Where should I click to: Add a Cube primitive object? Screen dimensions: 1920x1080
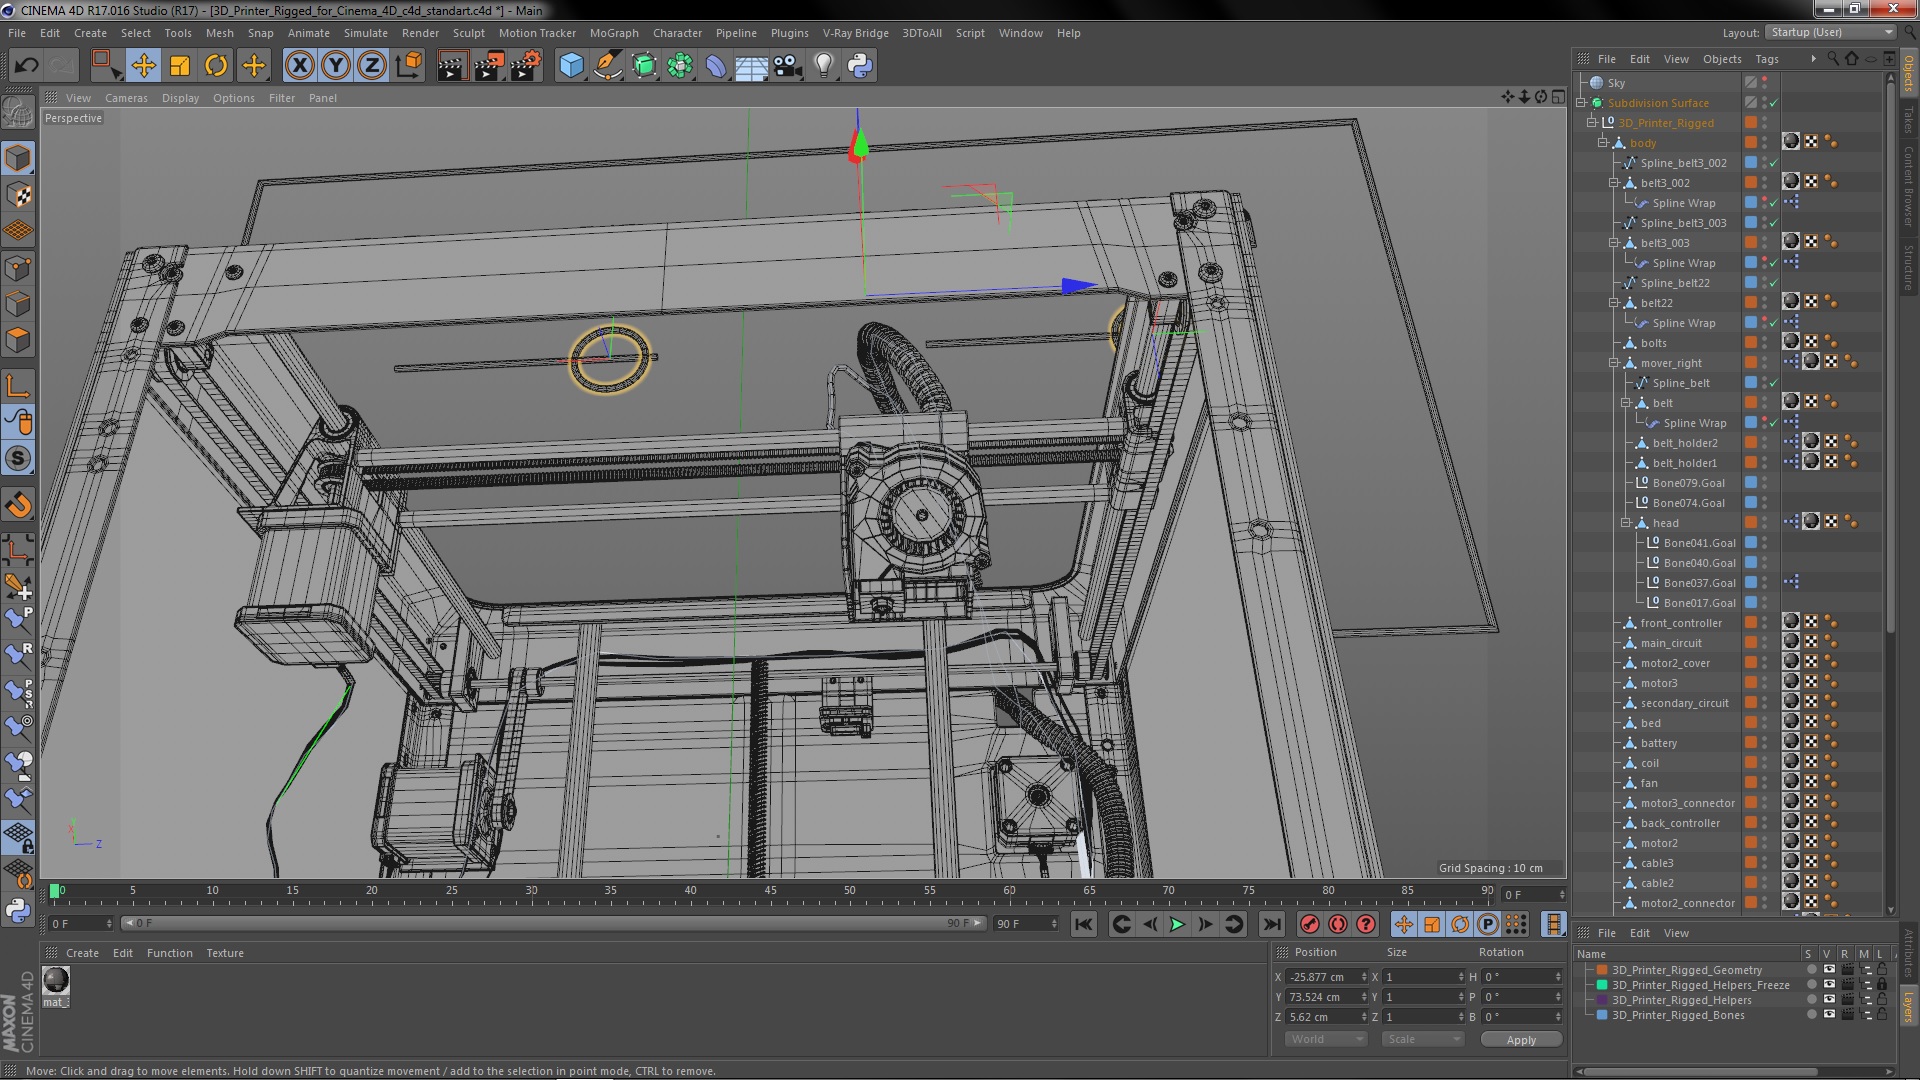tap(571, 66)
